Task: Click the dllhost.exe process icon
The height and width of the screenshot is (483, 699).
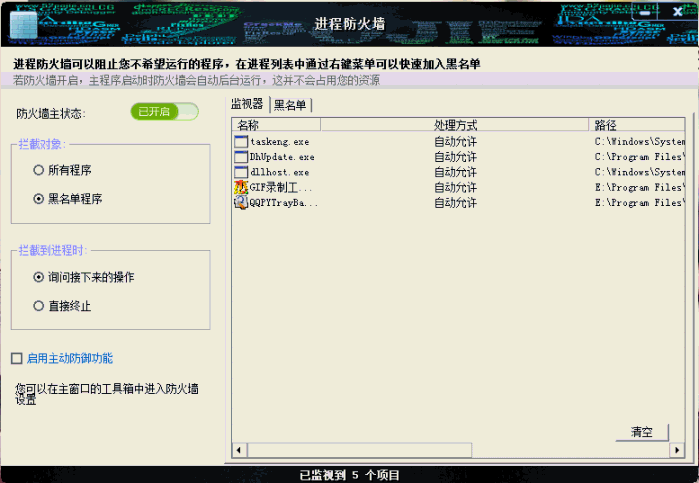Action: pos(241,172)
